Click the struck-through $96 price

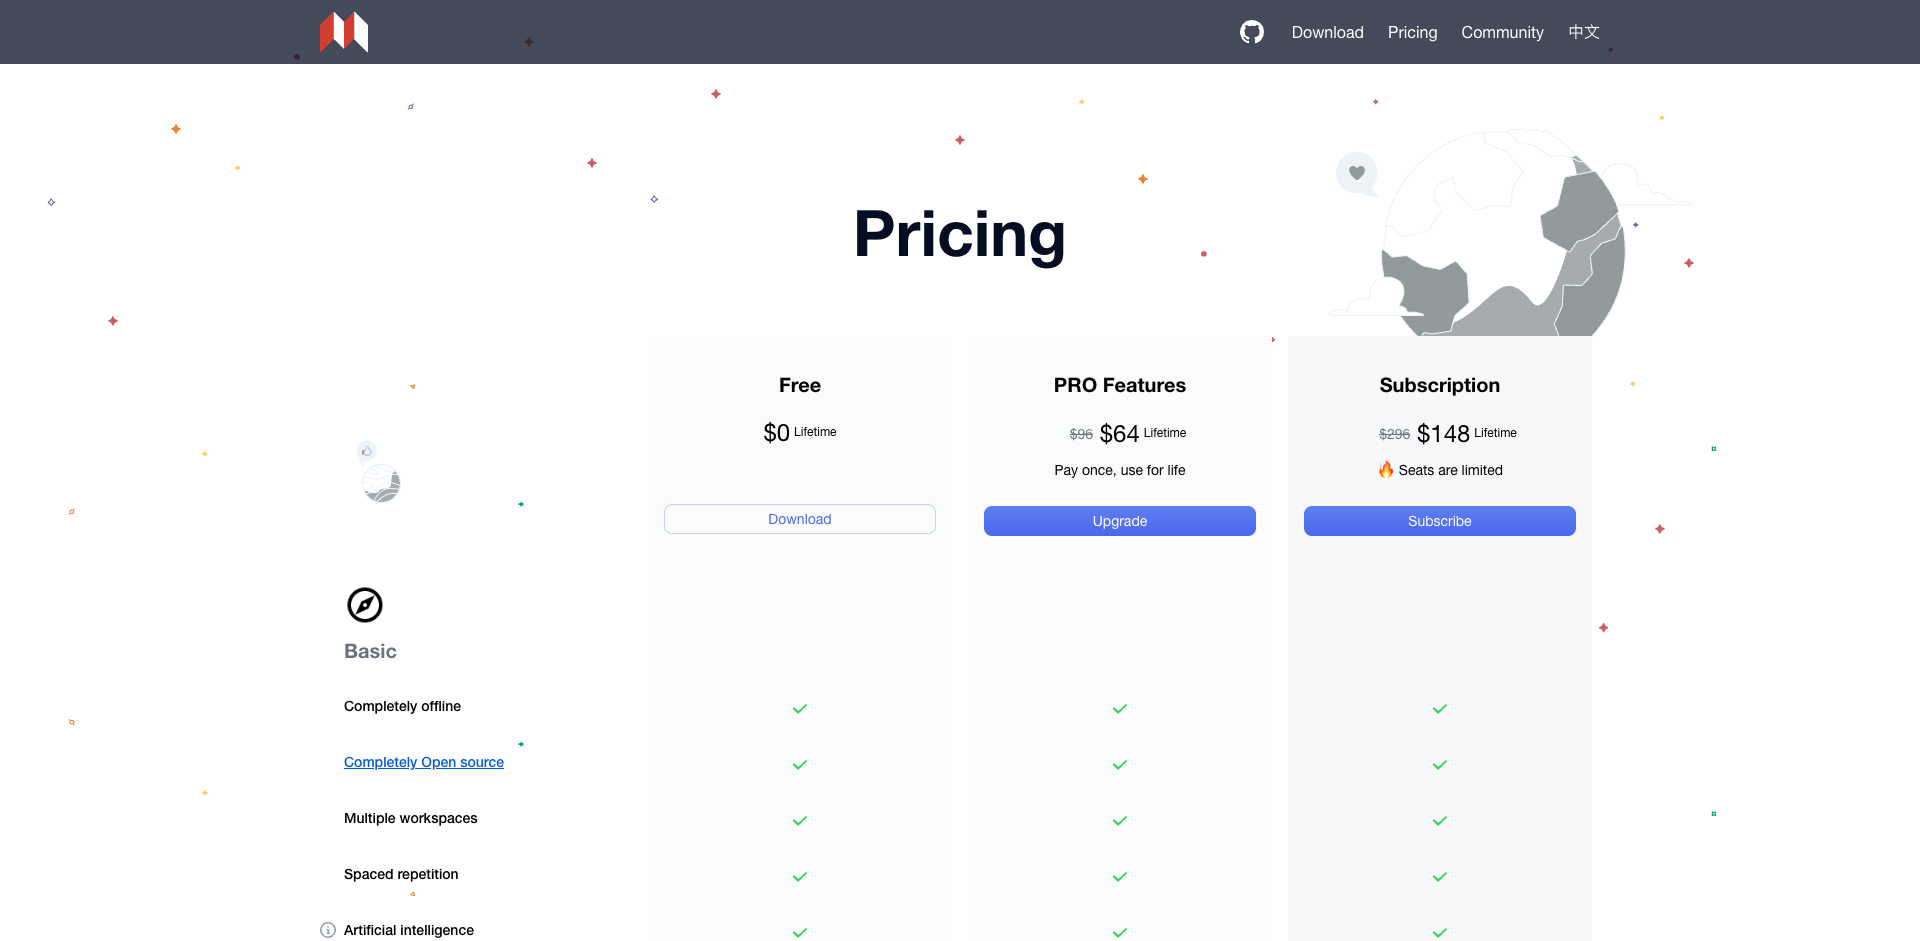[x=1081, y=434]
